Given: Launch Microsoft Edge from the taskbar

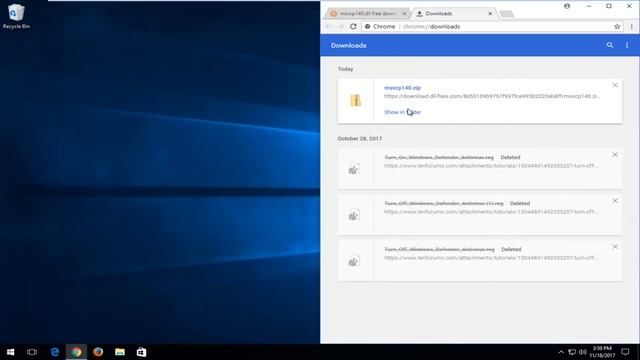Looking at the screenshot, I should 55,352.
